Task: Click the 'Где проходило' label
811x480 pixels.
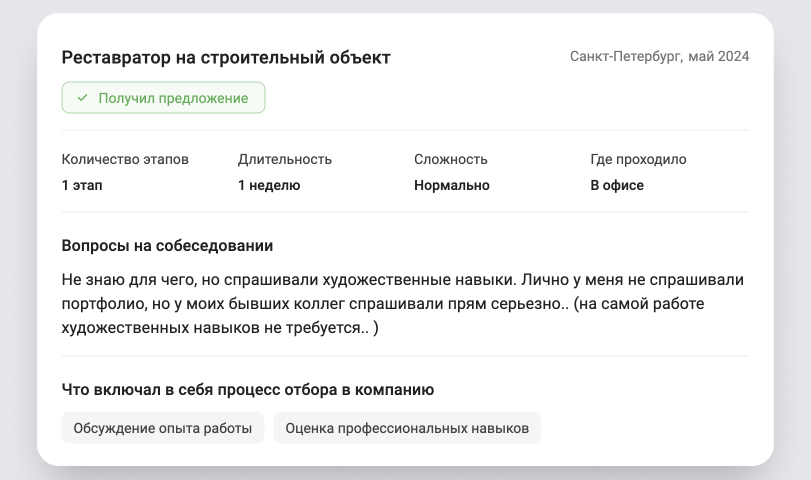Action: point(638,159)
